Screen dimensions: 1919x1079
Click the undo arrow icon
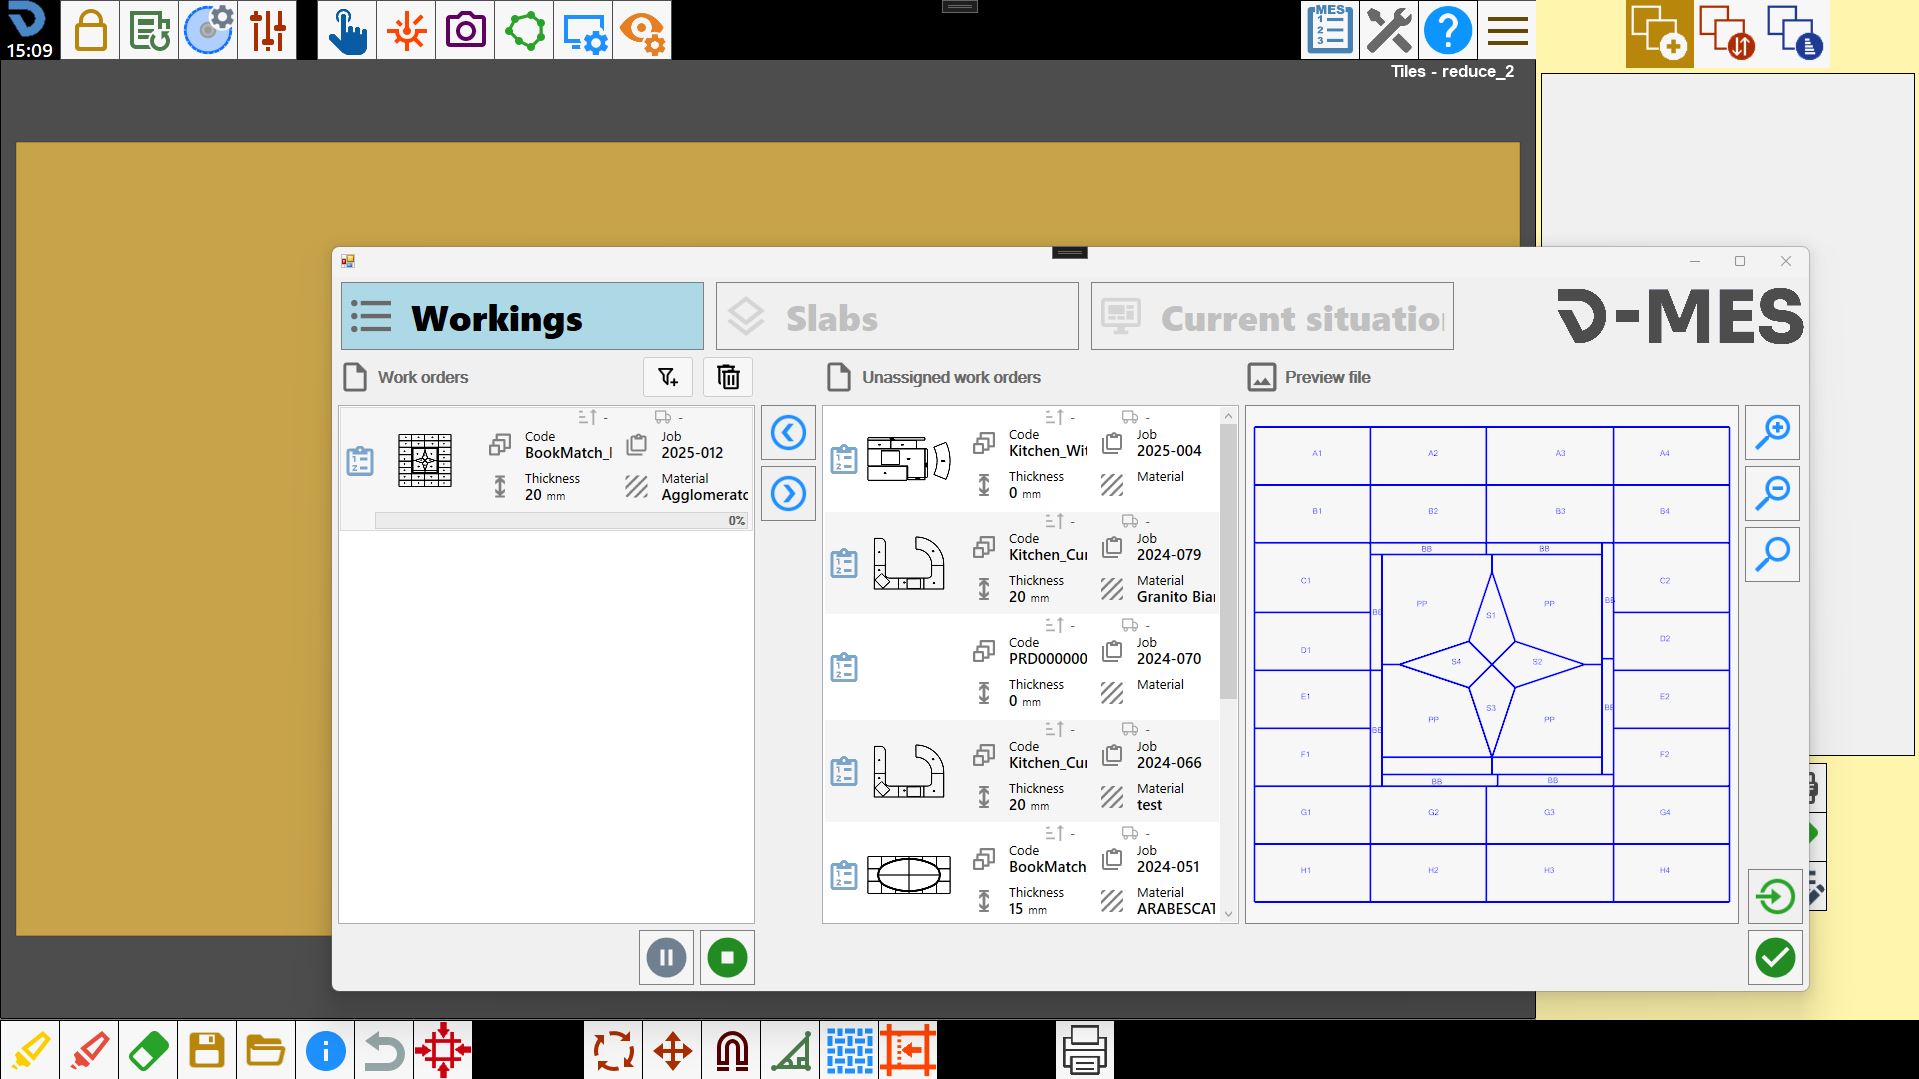(384, 1050)
